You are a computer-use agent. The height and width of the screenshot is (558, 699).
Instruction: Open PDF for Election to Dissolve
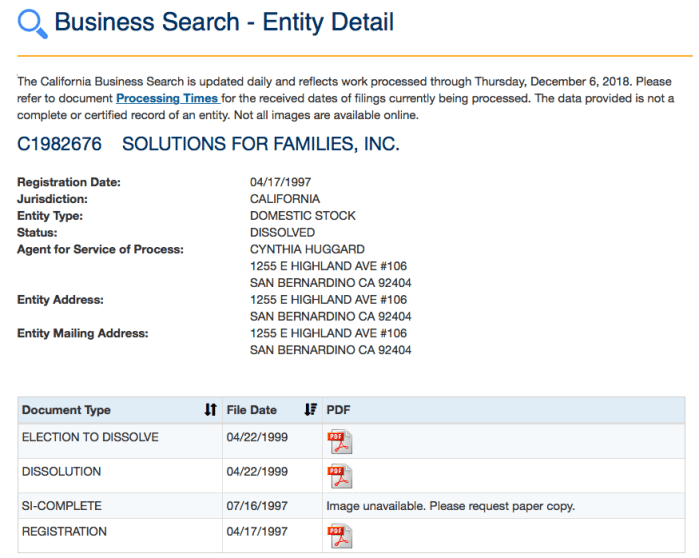341,442
